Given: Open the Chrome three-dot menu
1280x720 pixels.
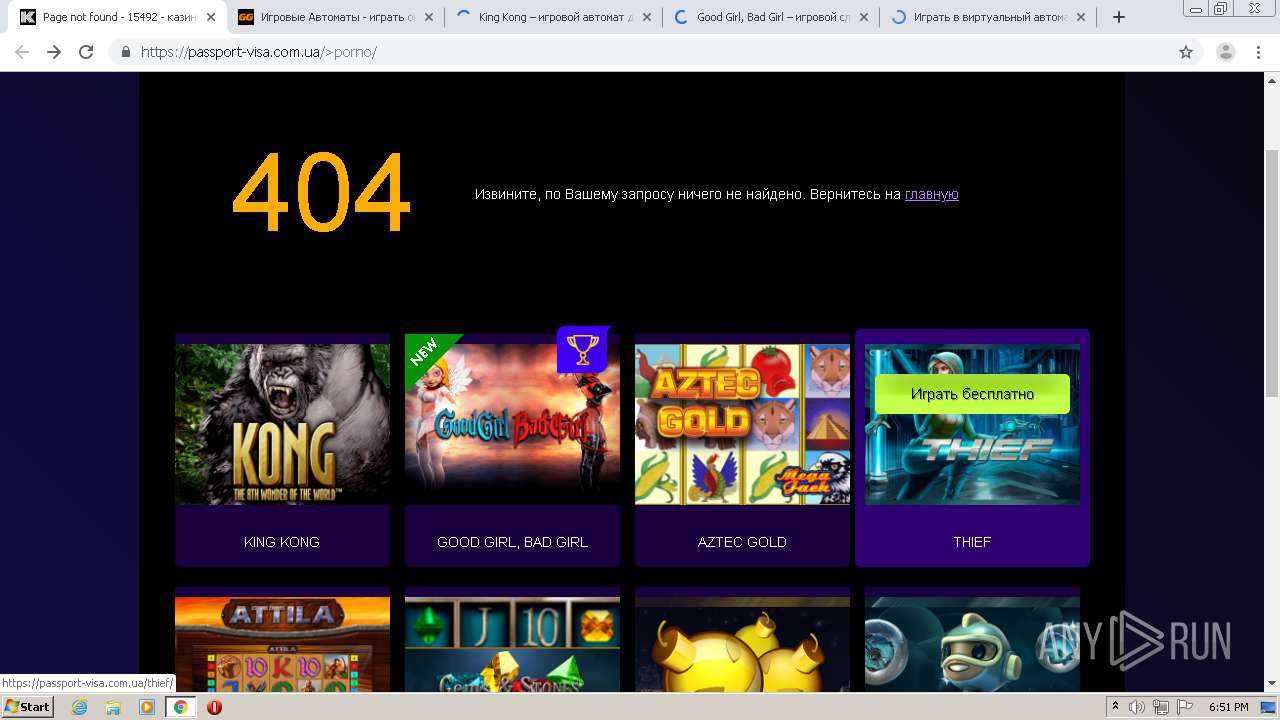Looking at the screenshot, I should click(x=1258, y=52).
